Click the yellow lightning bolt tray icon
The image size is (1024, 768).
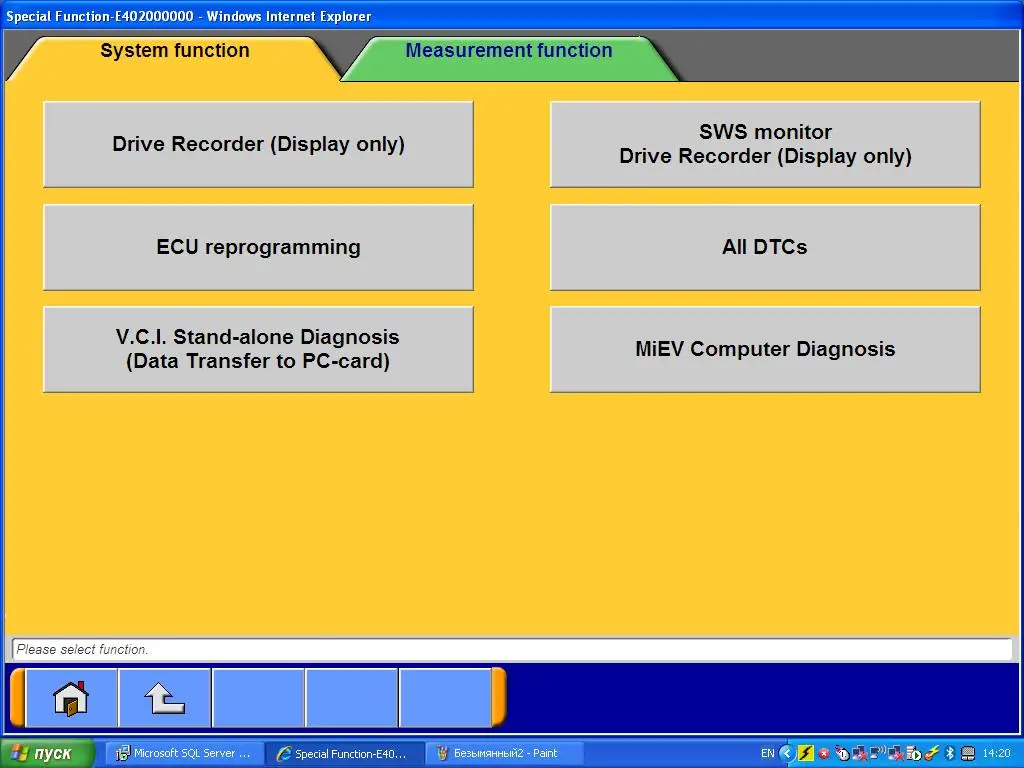[806, 754]
